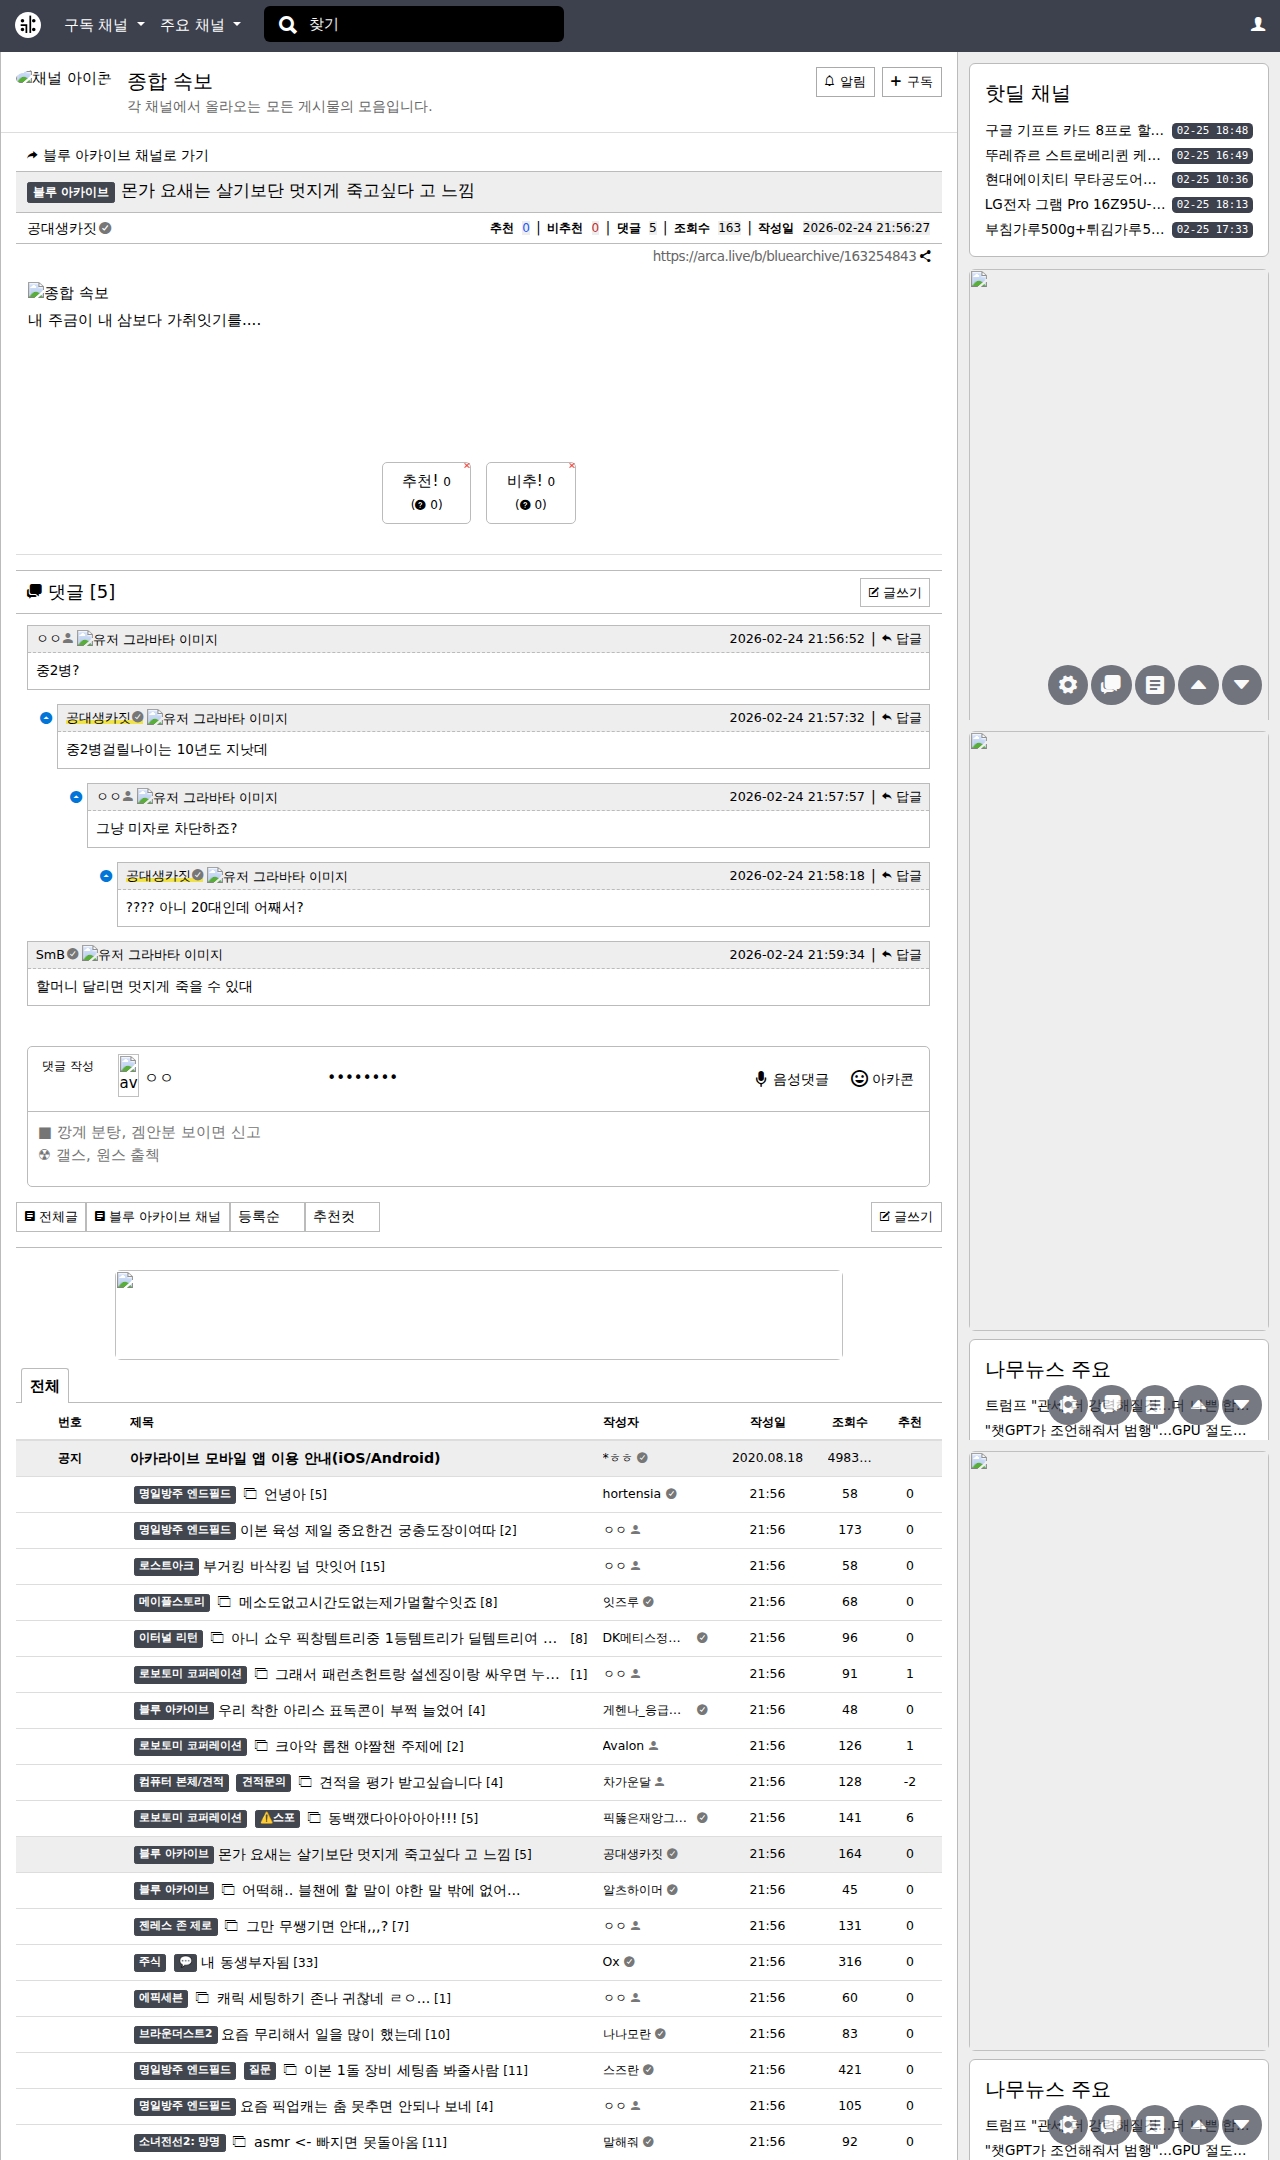1280x2160 pixels.
Task: Open hot deal LG전자 그램 Pro 16Z95U
Action: [x=1075, y=205]
